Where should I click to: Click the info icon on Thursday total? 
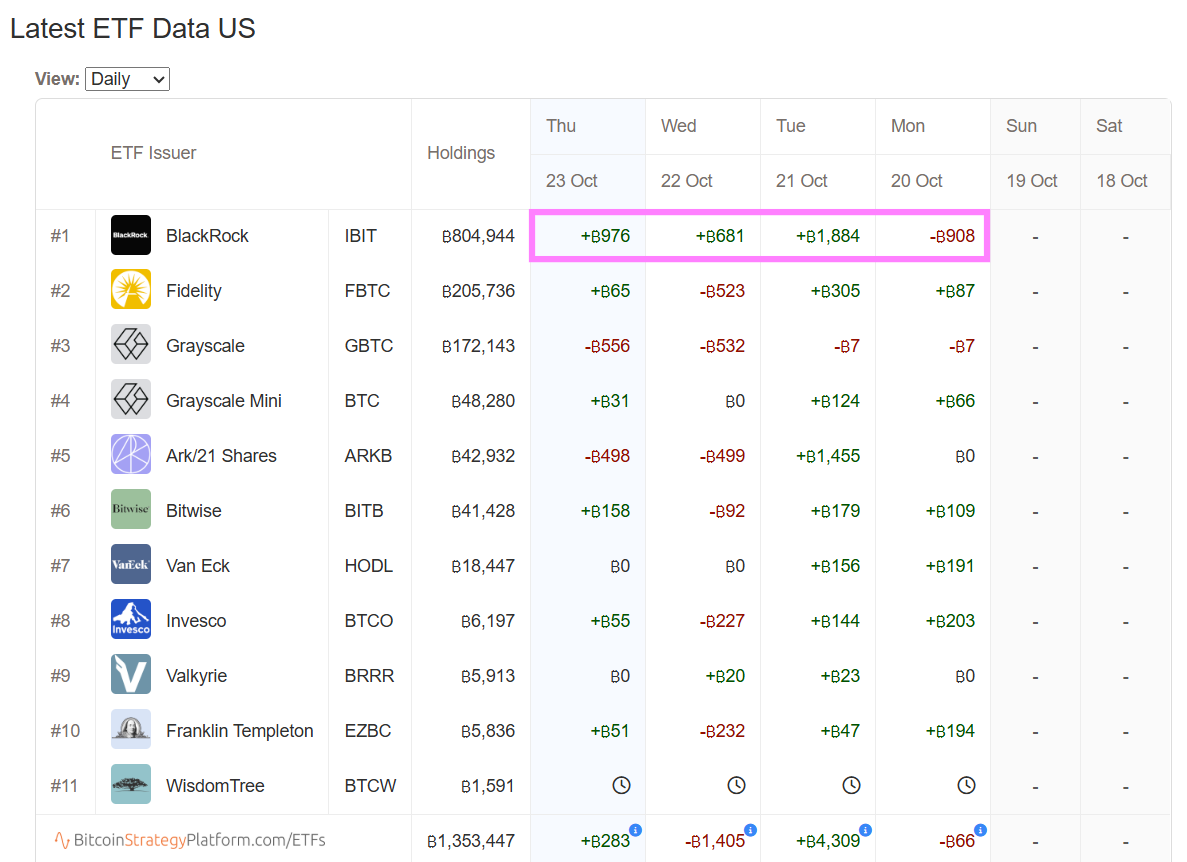tap(636, 830)
